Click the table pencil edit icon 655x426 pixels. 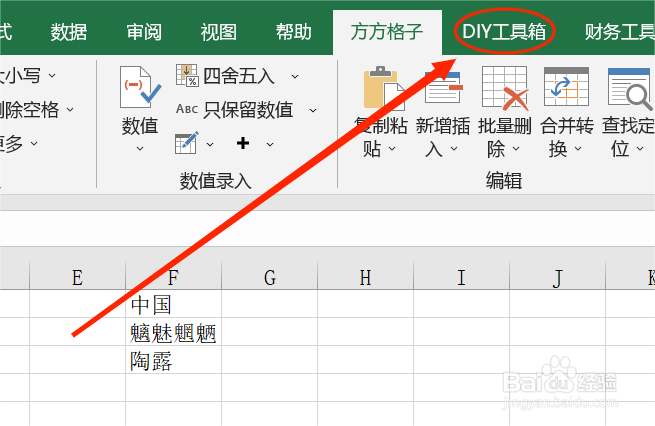click(186, 143)
